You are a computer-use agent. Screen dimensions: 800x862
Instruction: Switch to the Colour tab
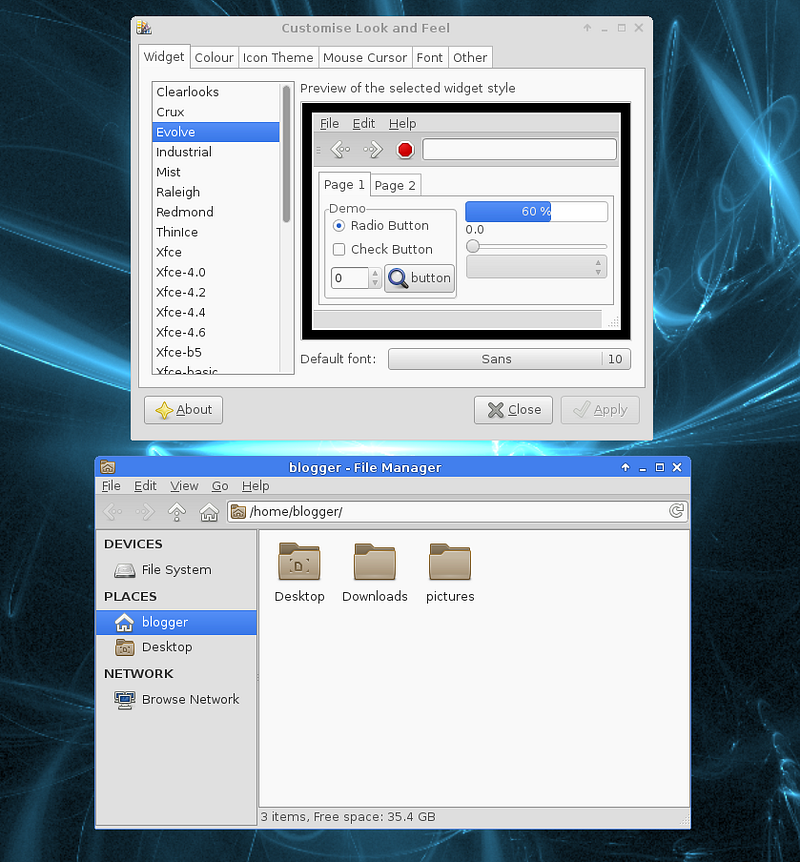click(x=214, y=58)
